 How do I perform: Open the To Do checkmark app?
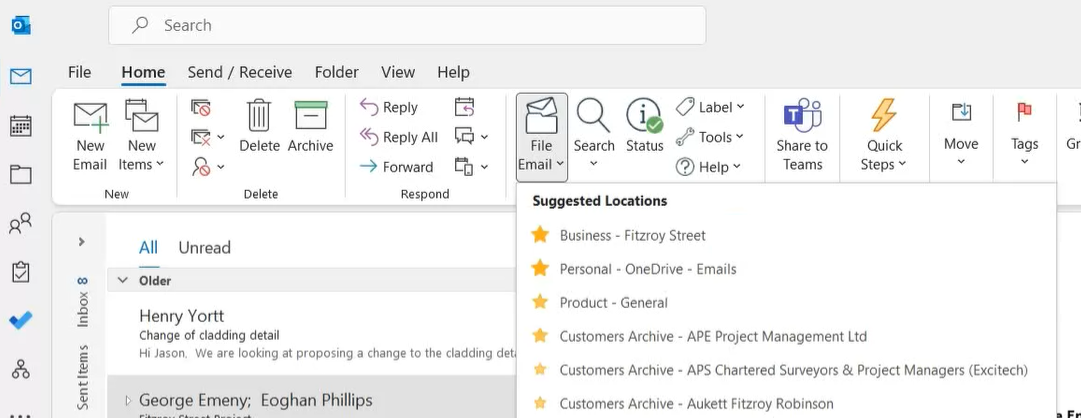(x=21, y=321)
